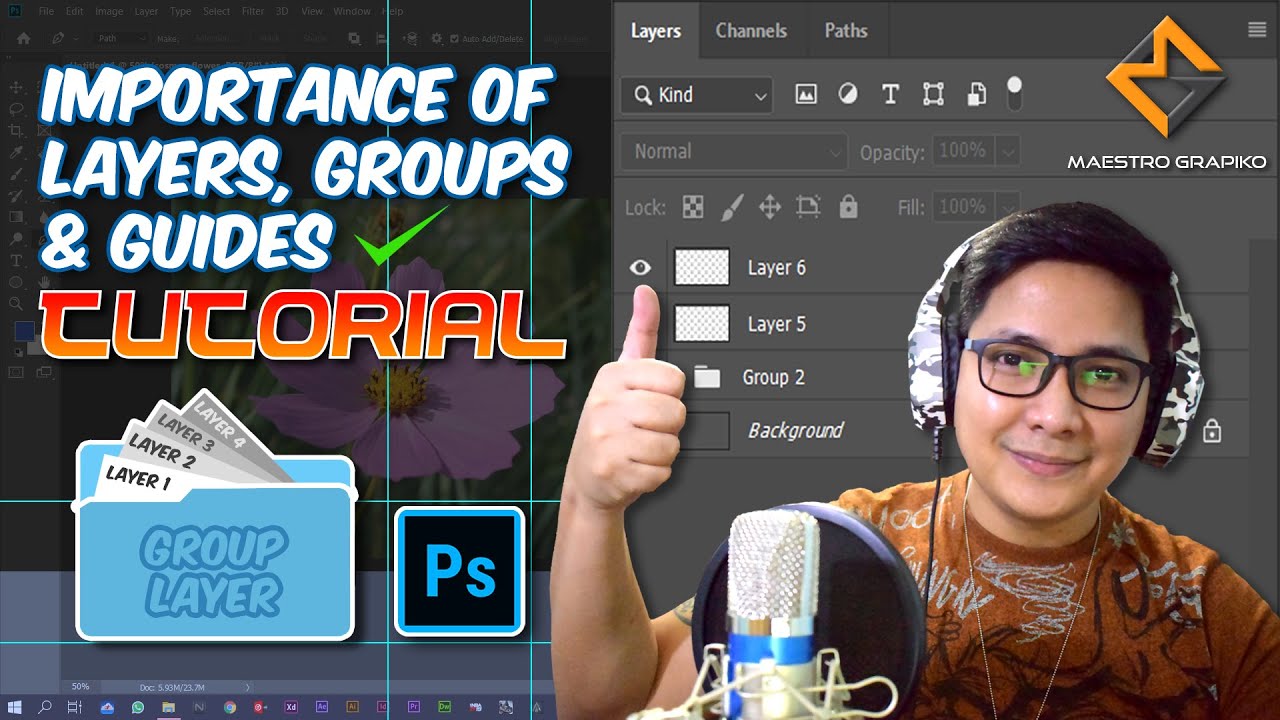Open the Windows Start menu

pos(16,707)
